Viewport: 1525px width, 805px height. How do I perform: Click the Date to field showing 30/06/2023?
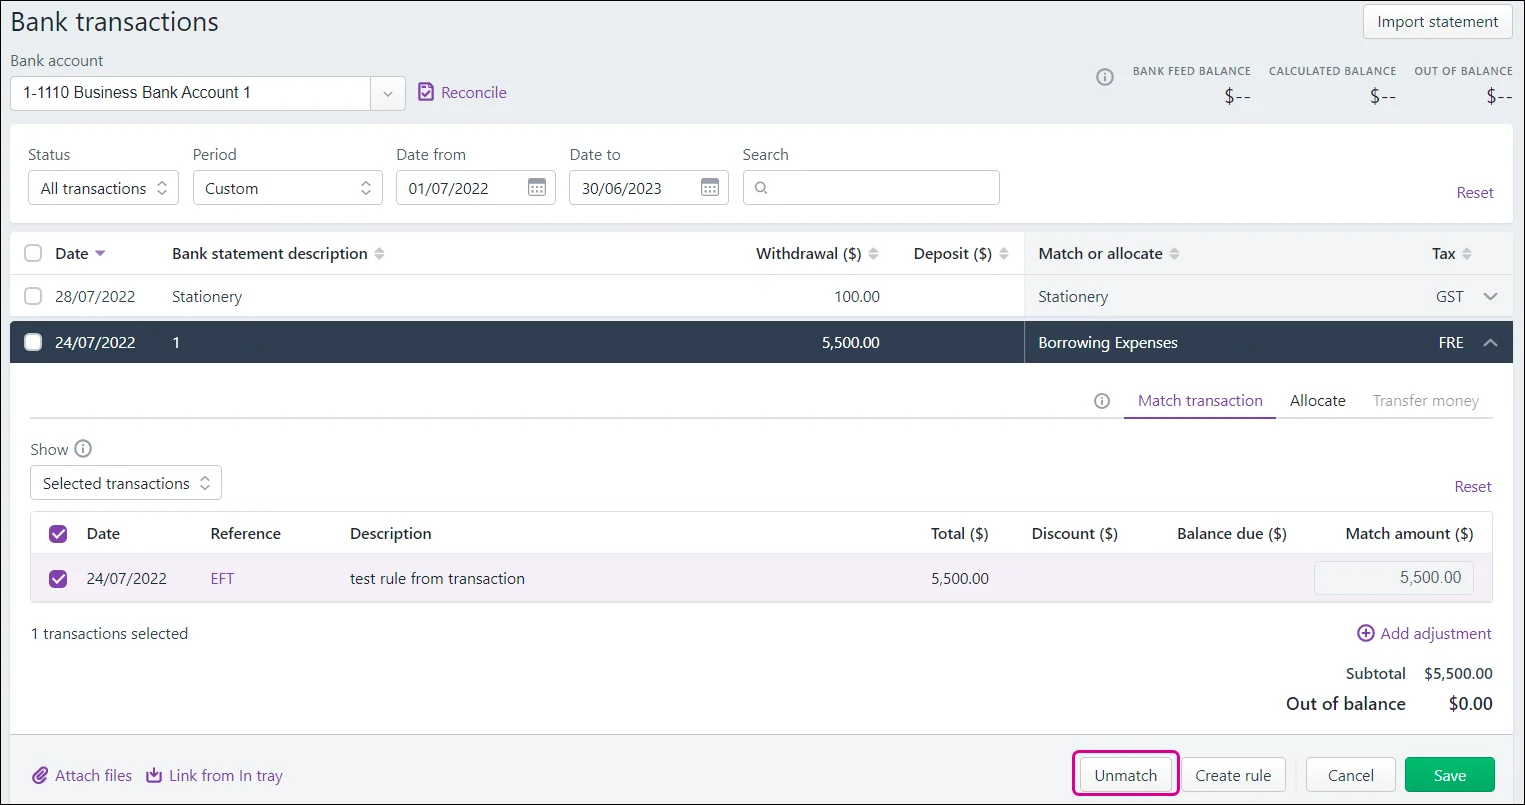[649, 188]
